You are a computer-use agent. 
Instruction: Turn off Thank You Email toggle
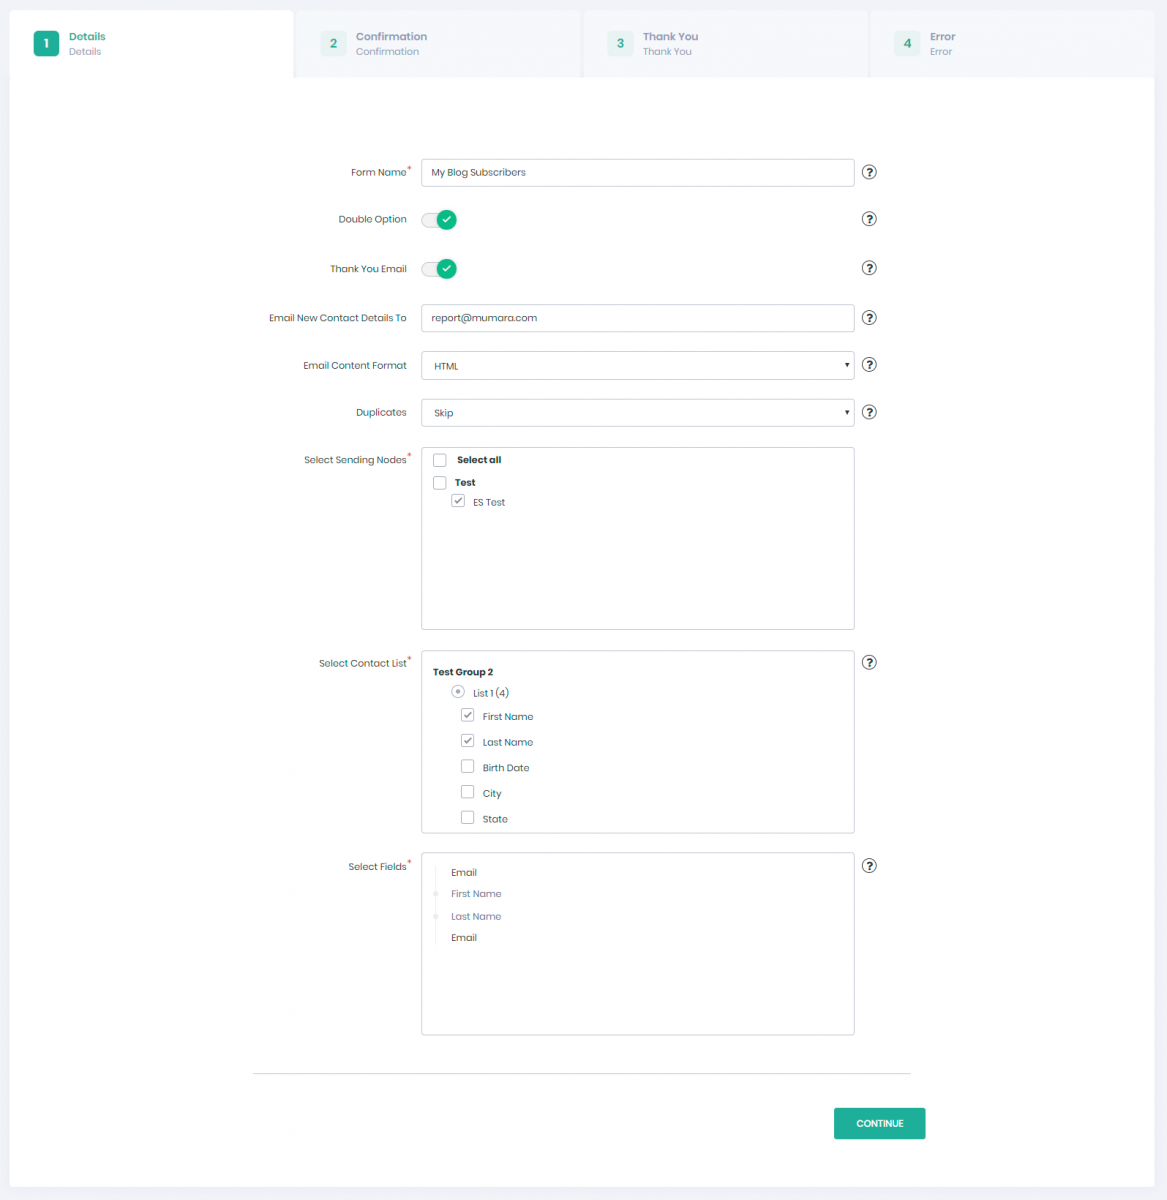coord(439,269)
